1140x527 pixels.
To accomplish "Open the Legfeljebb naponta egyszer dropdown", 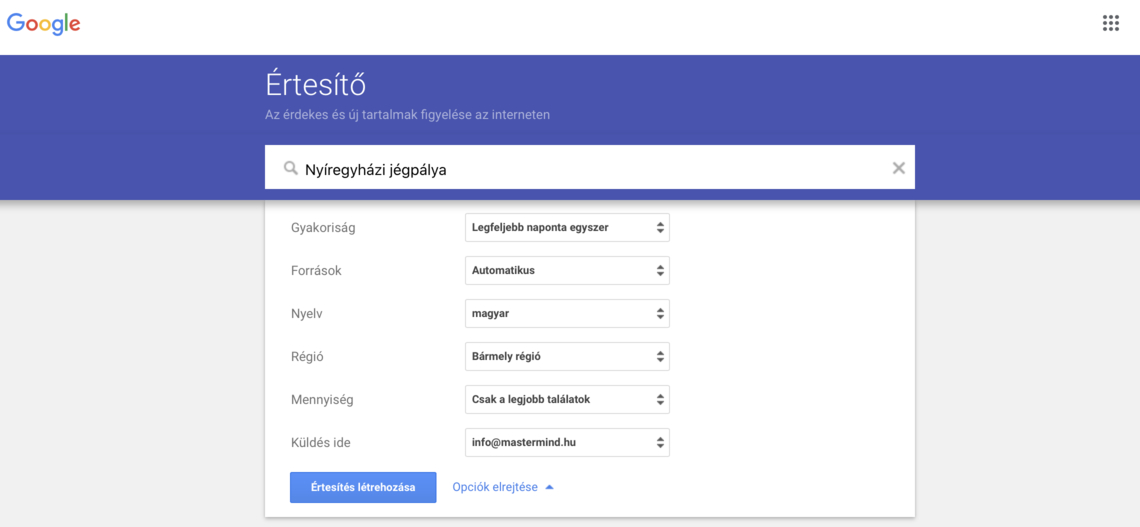I will coord(567,228).
